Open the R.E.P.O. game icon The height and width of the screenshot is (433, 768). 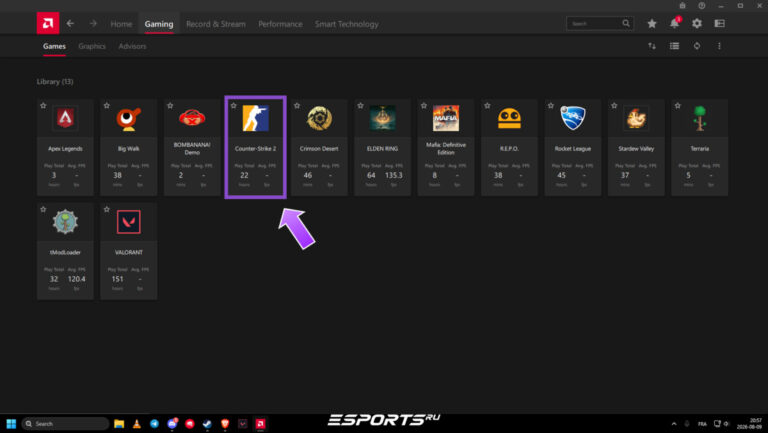click(x=509, y=118)
